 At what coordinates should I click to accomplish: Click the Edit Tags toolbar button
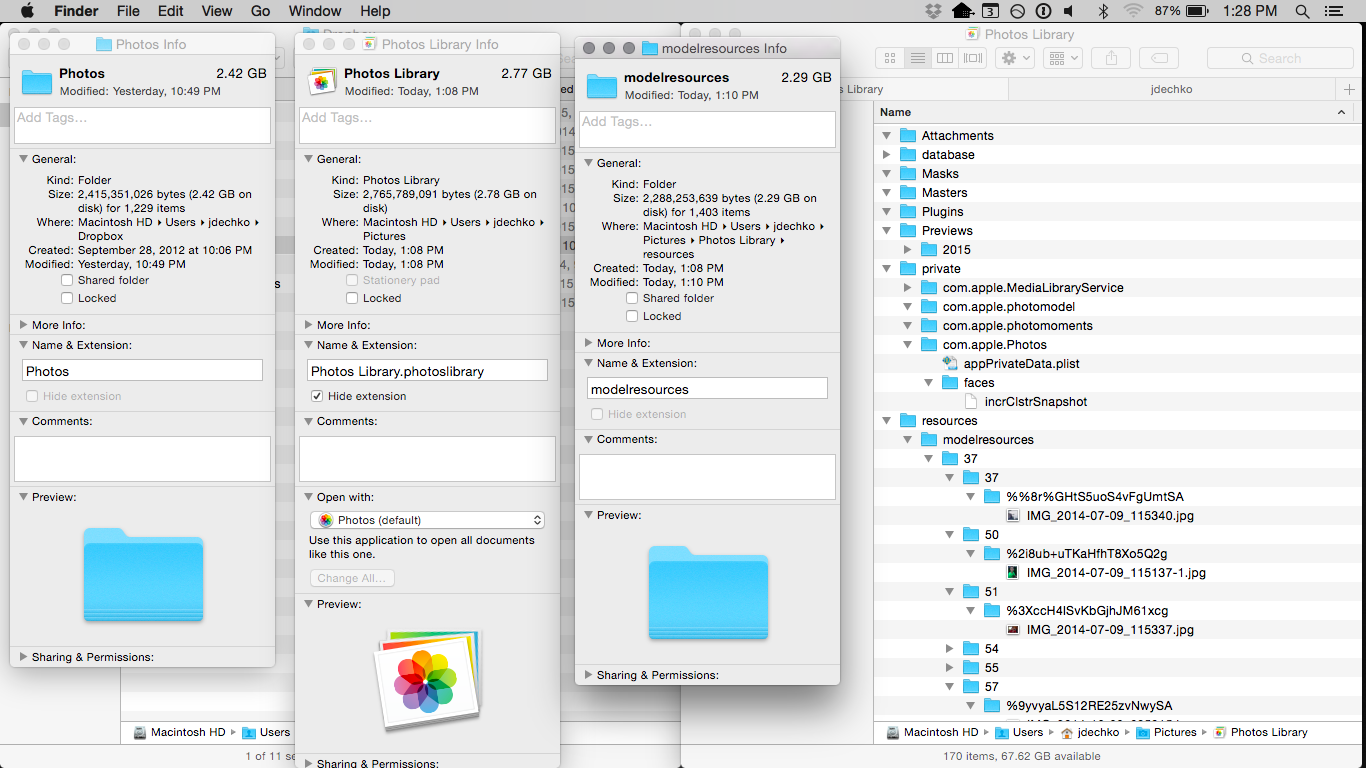(1159, 58)
